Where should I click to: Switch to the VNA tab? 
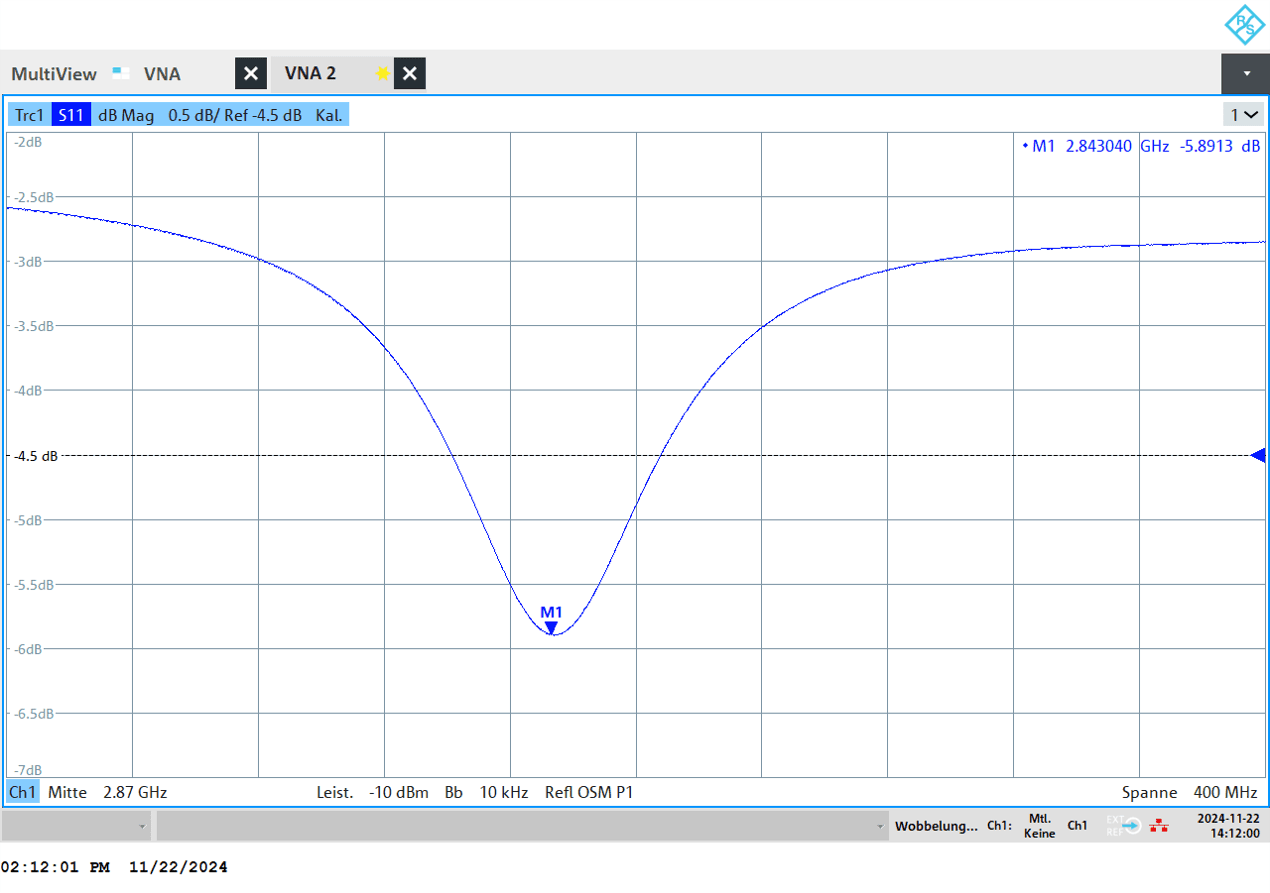tap(162, 74)
